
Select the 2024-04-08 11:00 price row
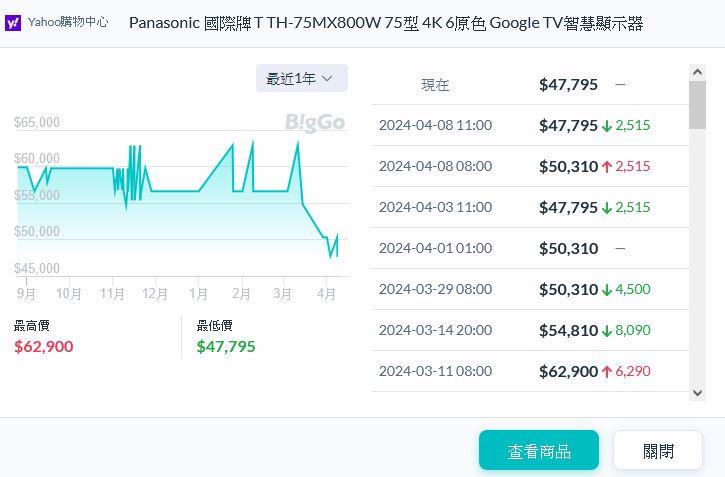(530, 125)
